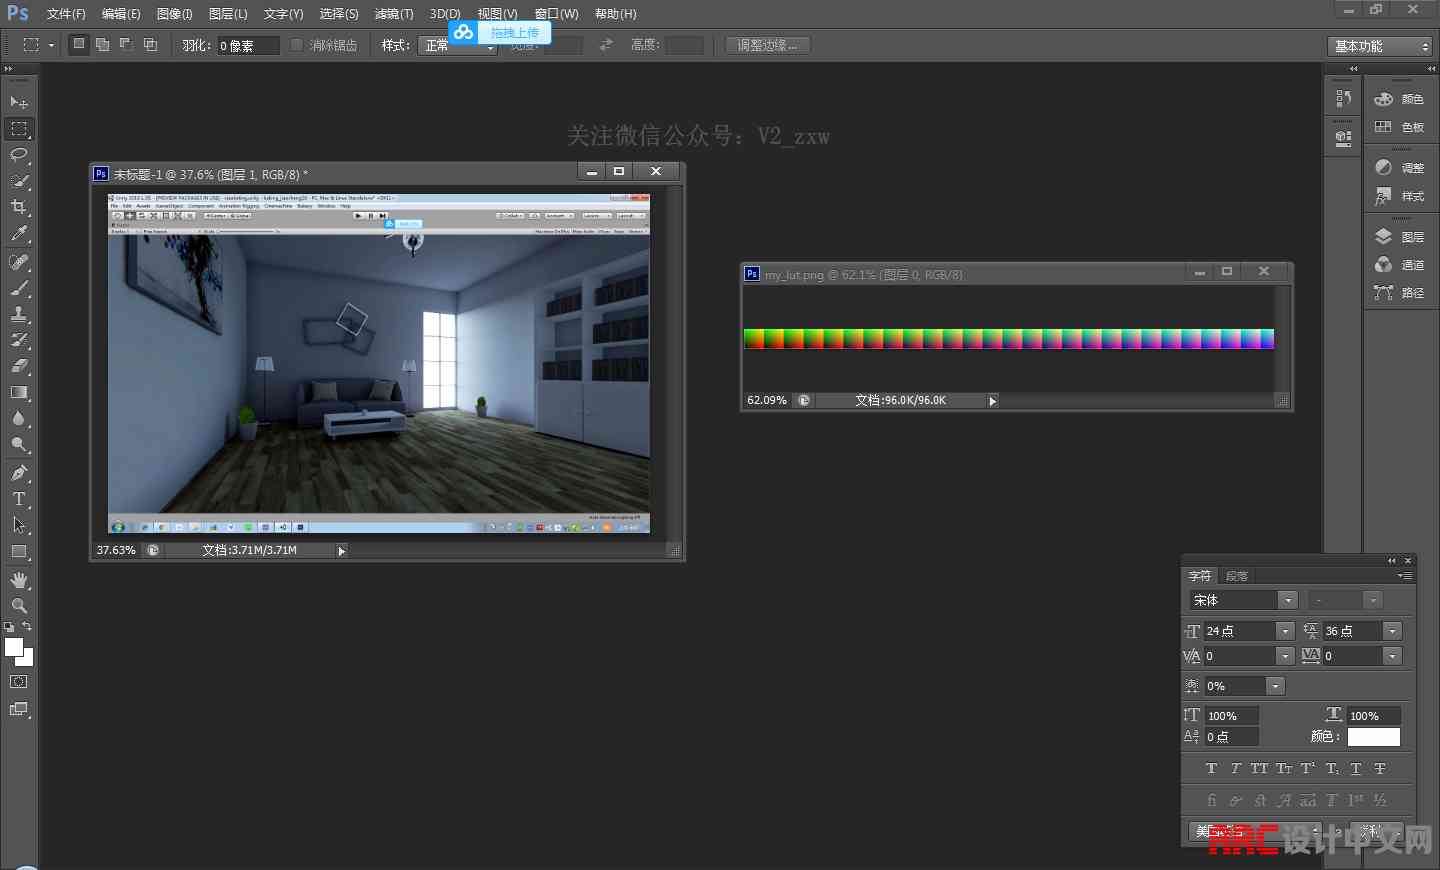Open the 滤镜(T) menu
Image resolution: width=1440 pixels, height=870 pixels.
point(393,14)
